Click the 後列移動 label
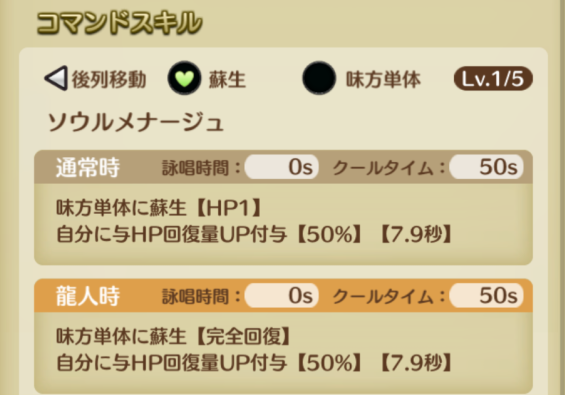Image resolution: width=565 pixels, height=395 pixels. coord(109,79)
